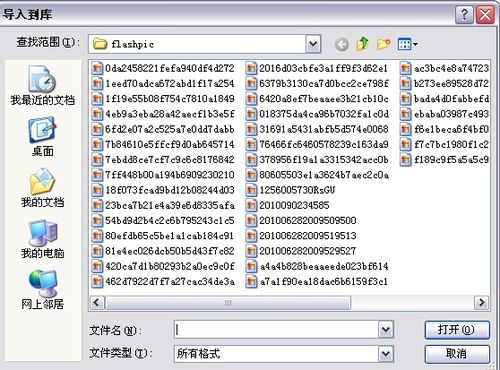Click the help question mark button
The height and width of the screenshot is (370, 500).
(464, 15)
